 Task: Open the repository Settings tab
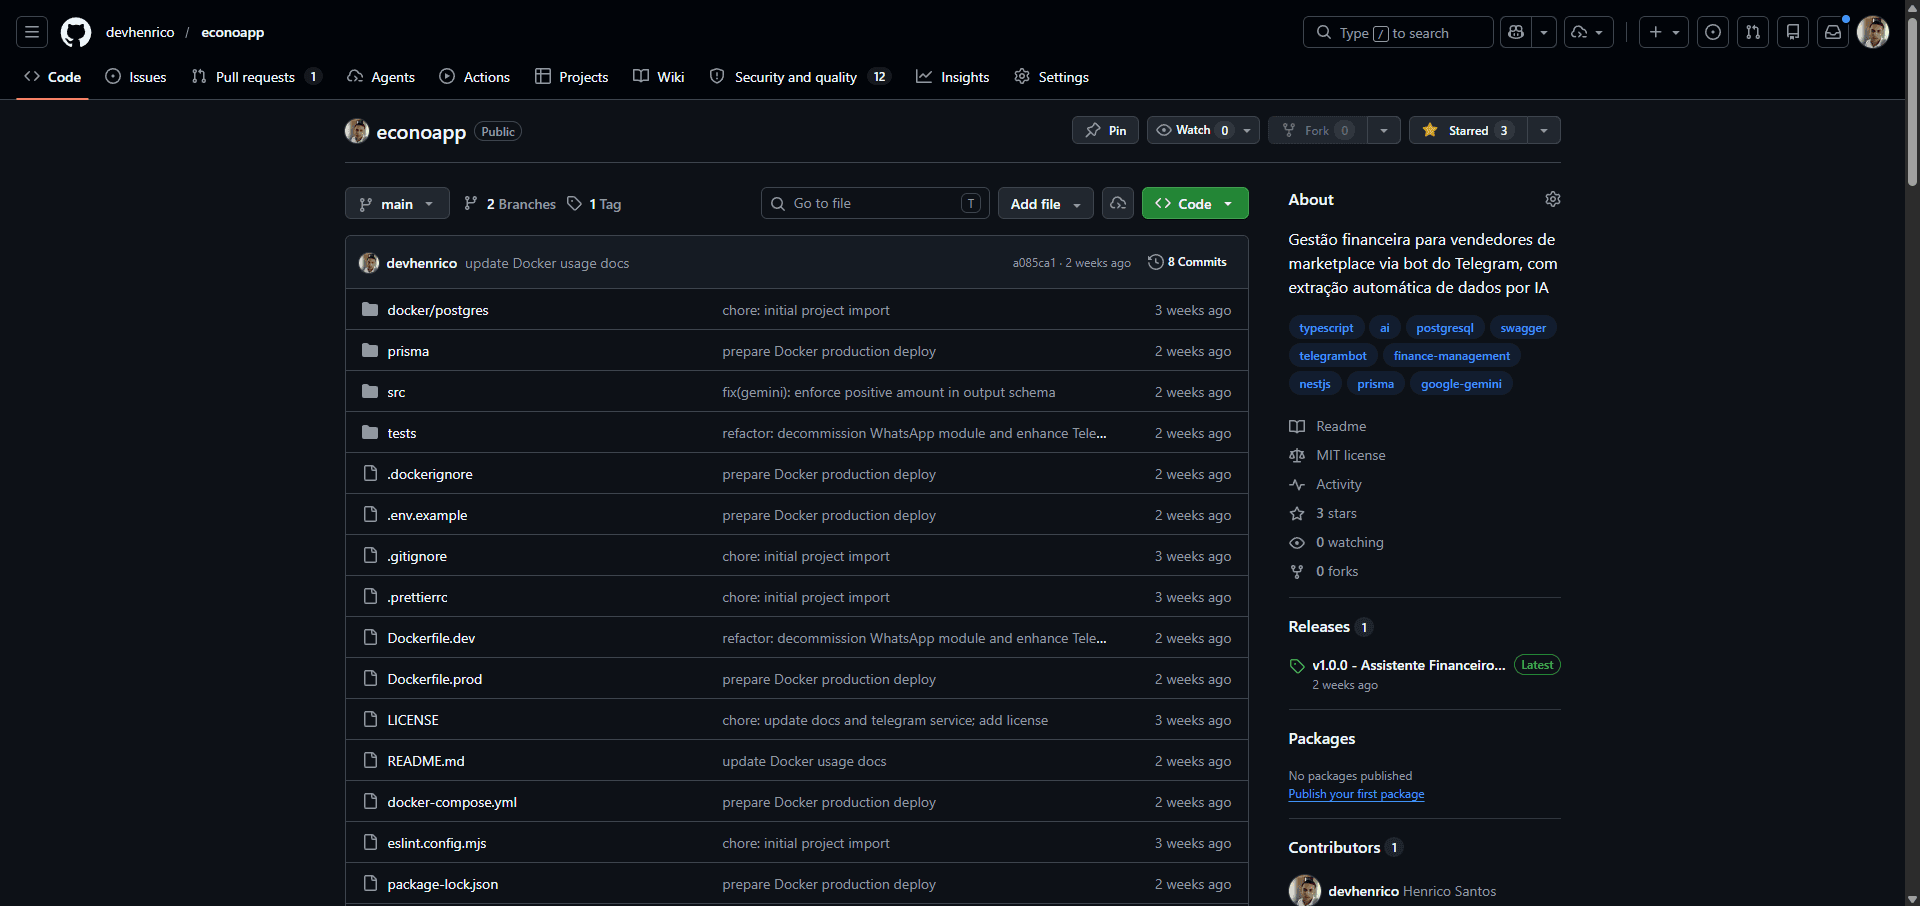point(1051,77)
